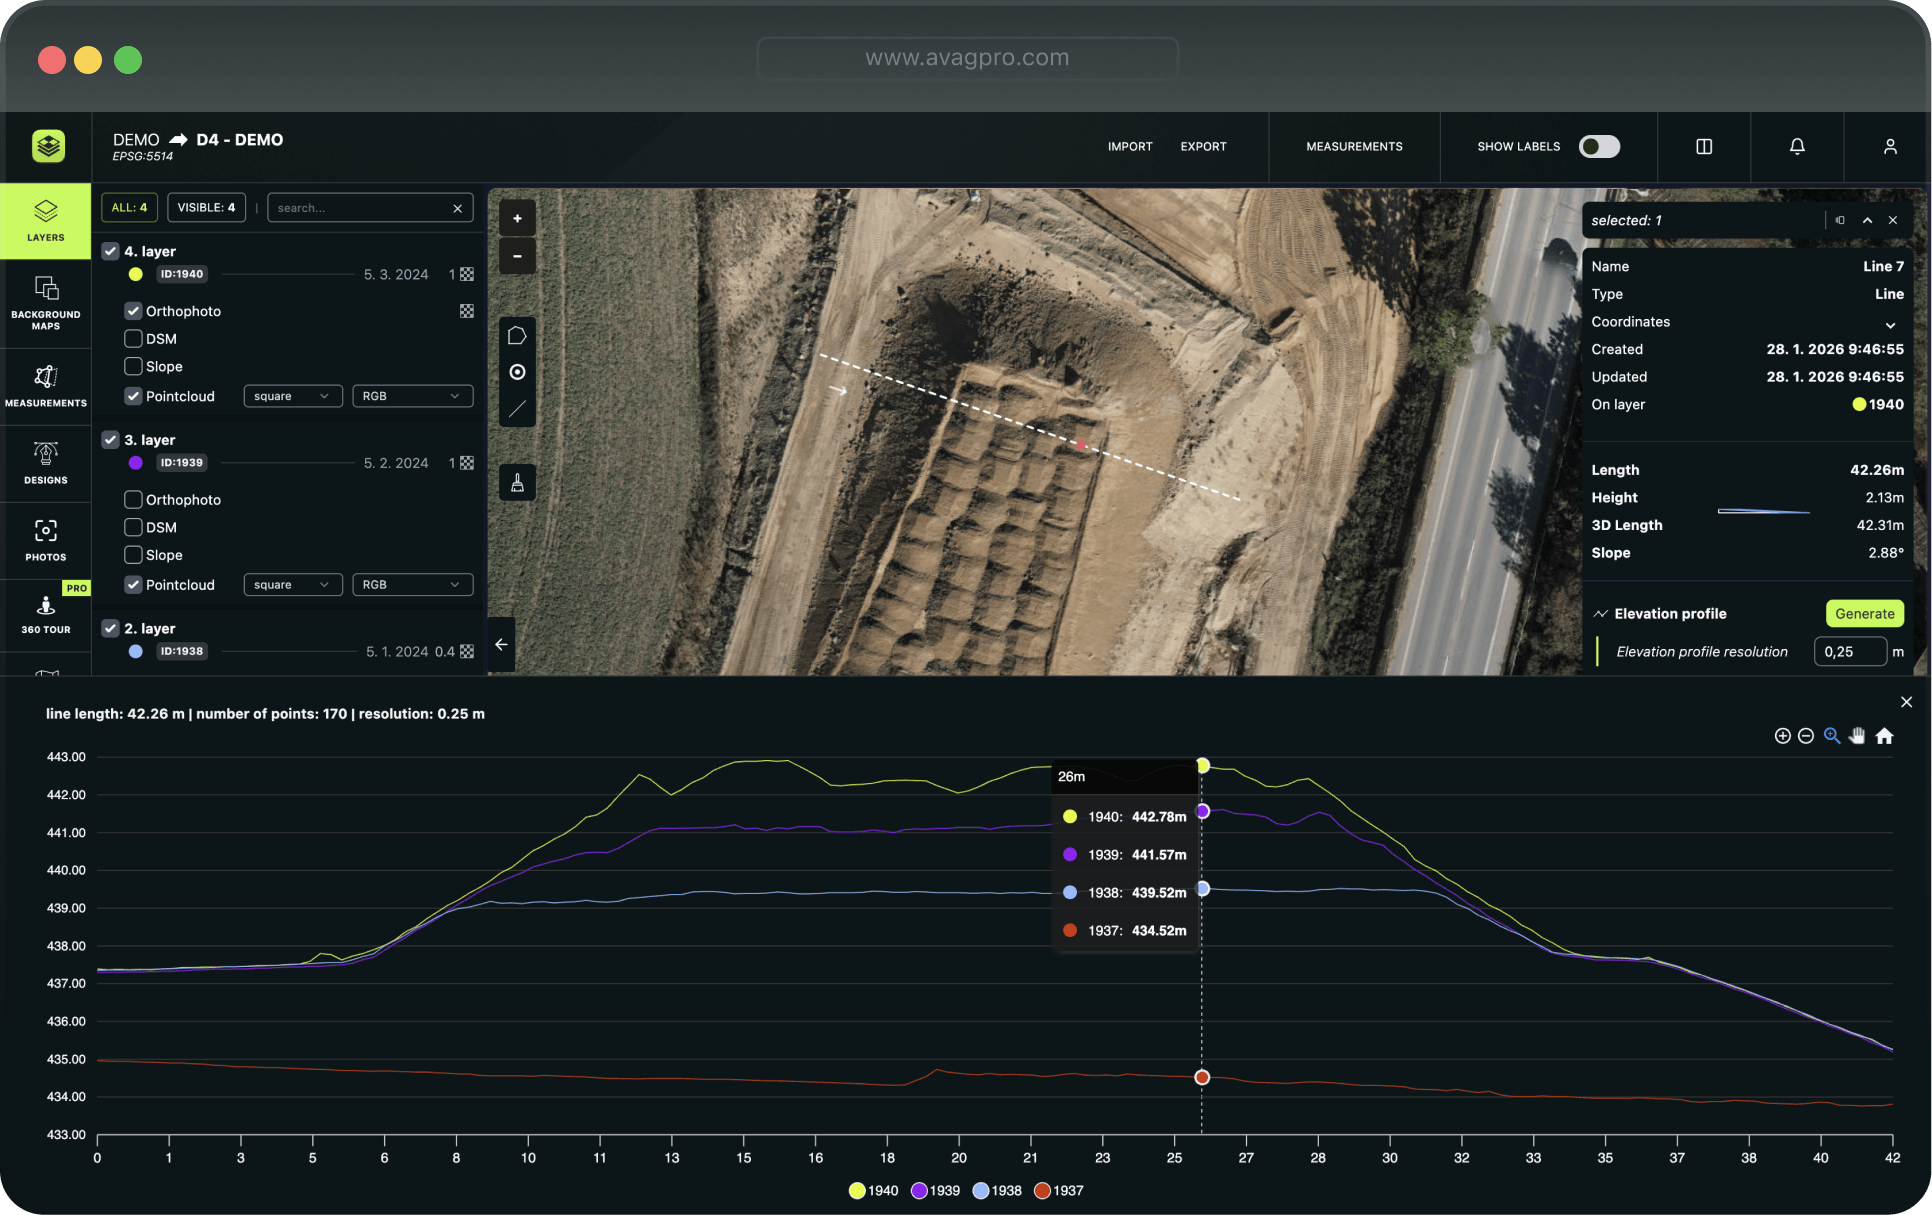The width and height of the screenshot is (1932, 1215).
Task: Click the chart pan hand tool
Action: pos(1857,736)
